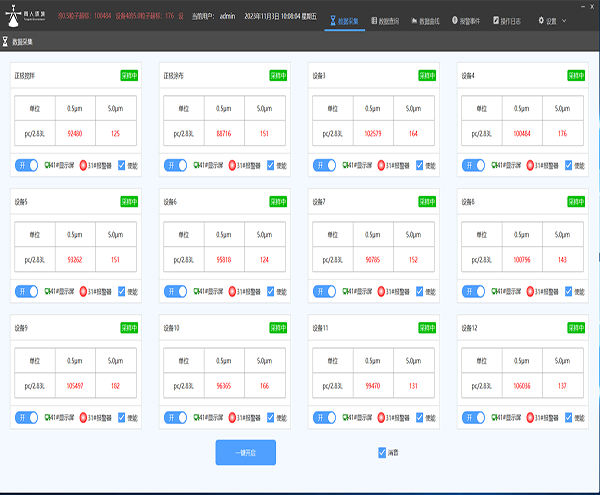
Task: Click the red 31# alarm icon in 设备11 card
Action: point(381,417)
